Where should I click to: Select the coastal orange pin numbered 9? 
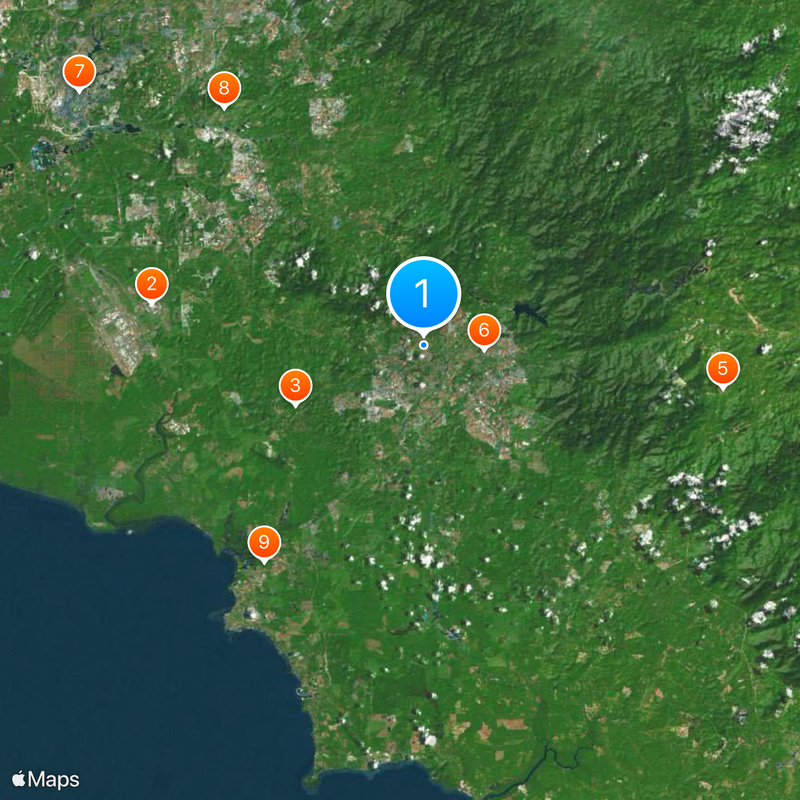(264, 542)
